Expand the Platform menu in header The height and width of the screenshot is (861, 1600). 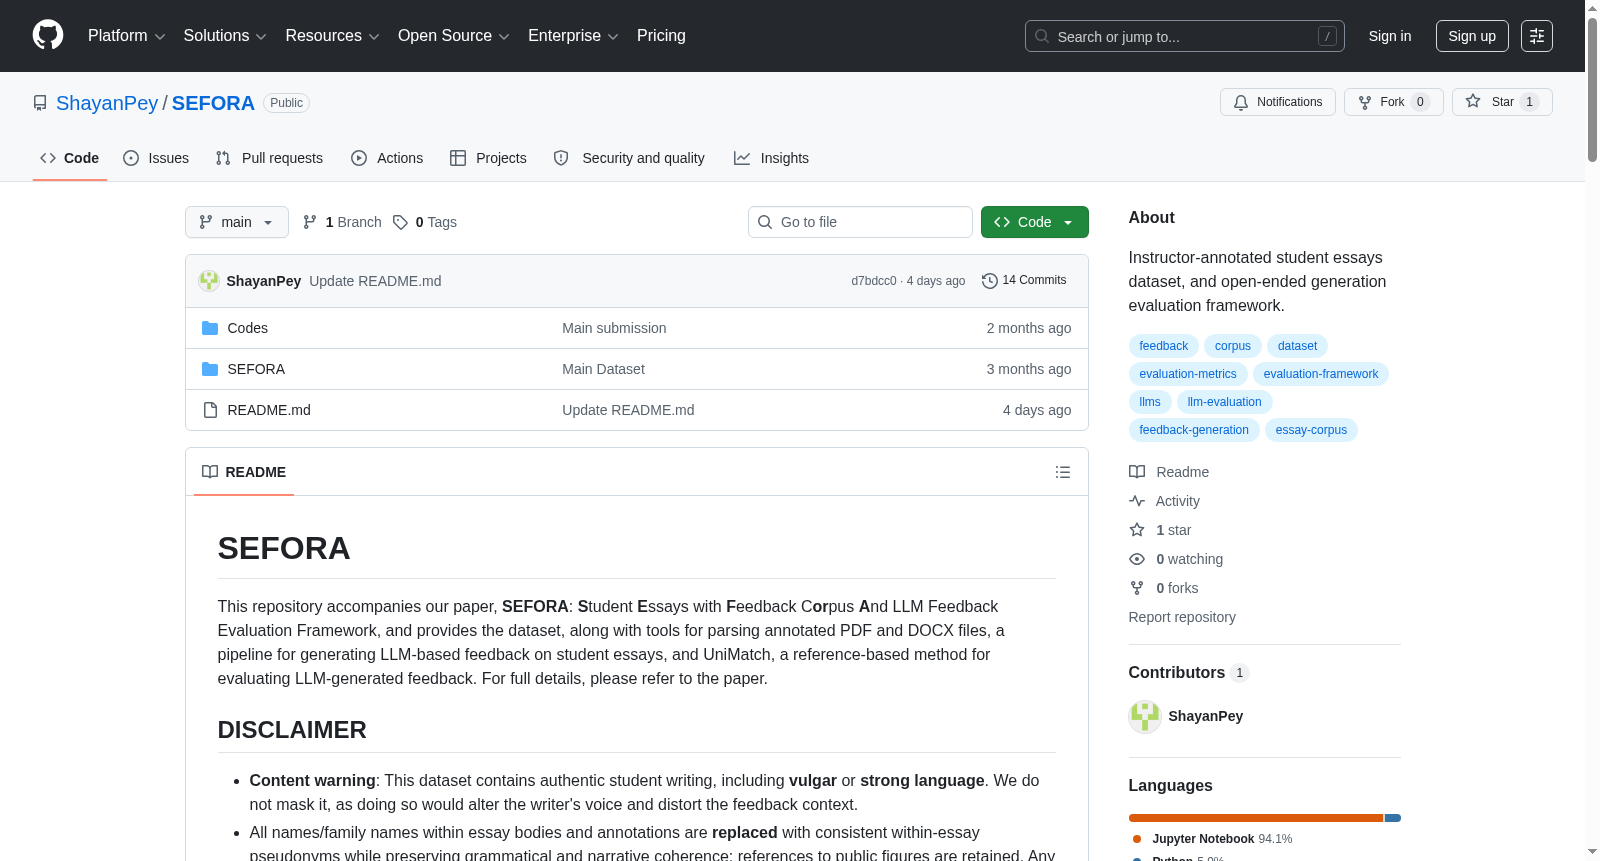pos(127,36)
